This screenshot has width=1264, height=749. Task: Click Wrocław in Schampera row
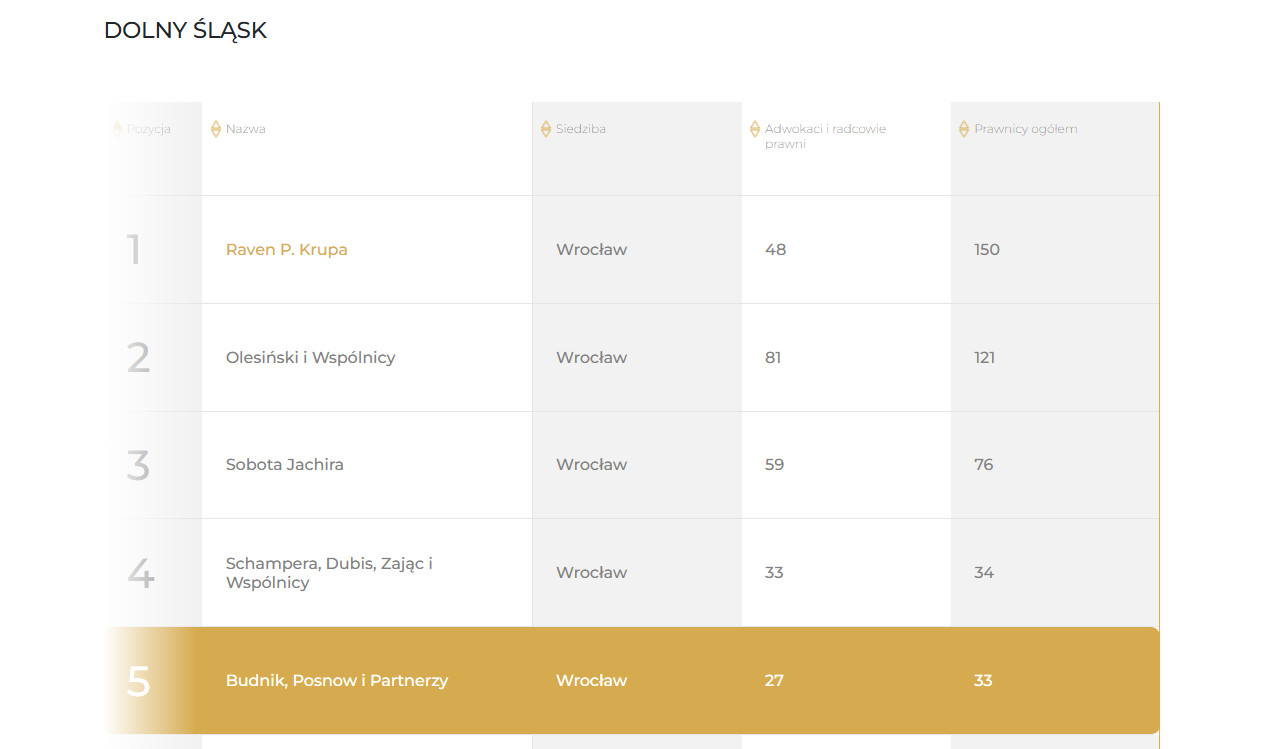coord(592,573)
